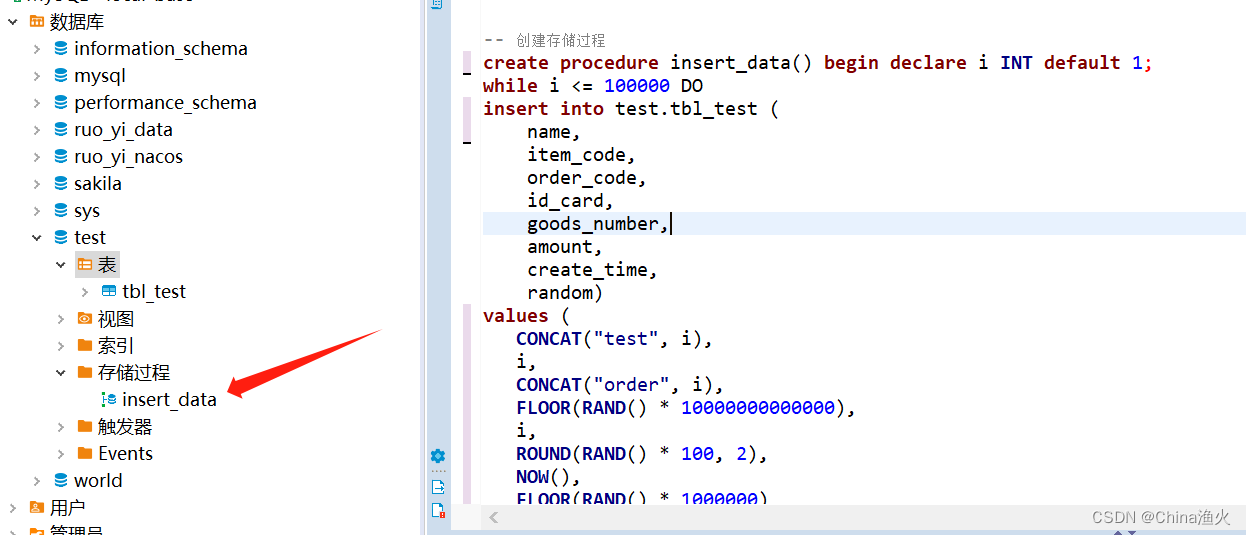Place cursor on the 'name,' line
Viewport: 1246px width, 535px height.
tap(554, 131)
